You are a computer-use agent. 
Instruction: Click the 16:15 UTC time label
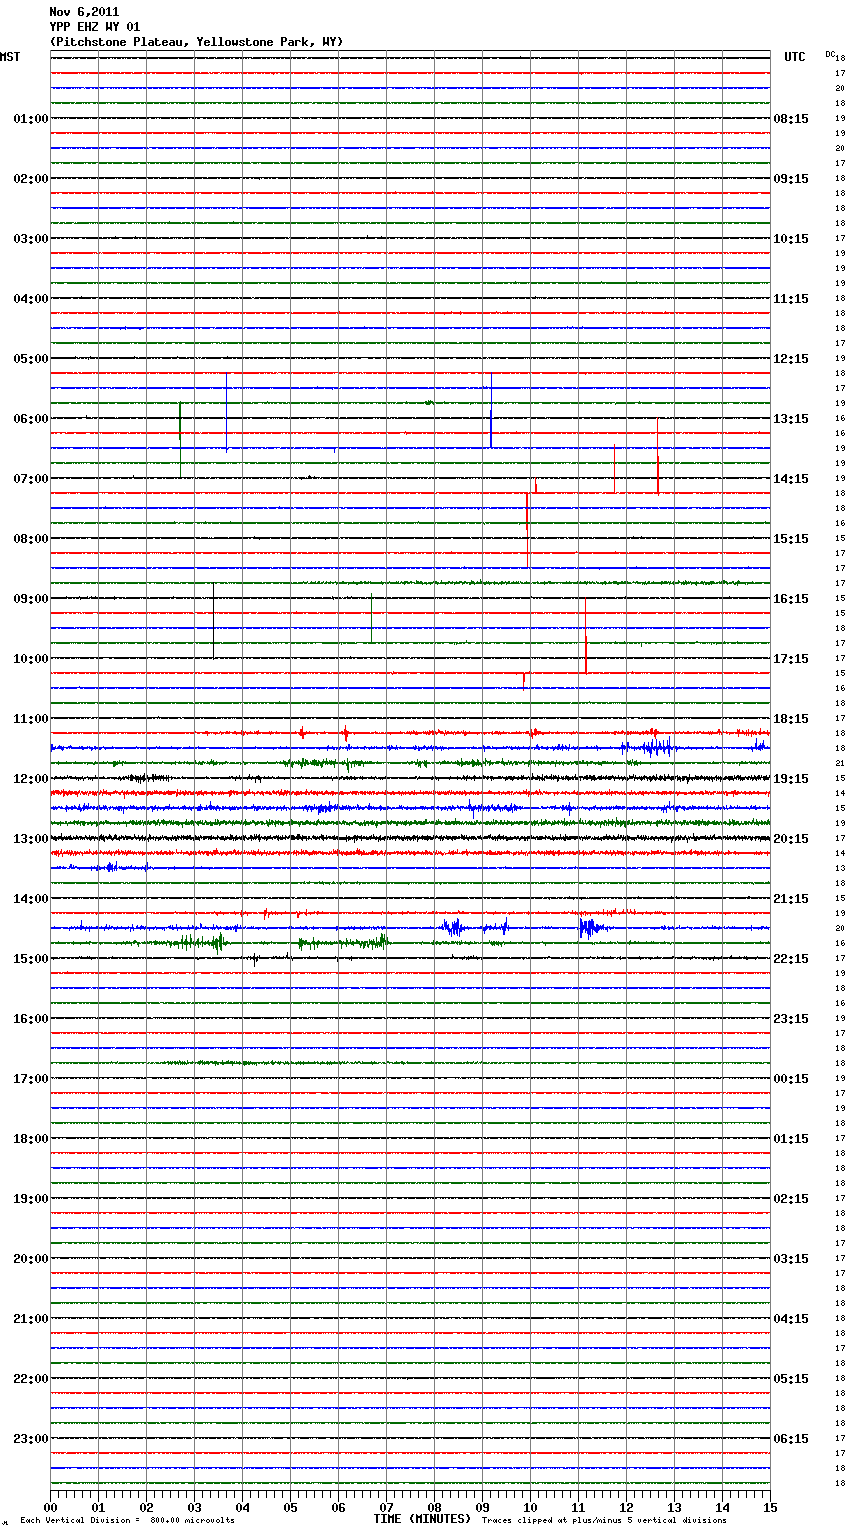(x=791, y=599)
